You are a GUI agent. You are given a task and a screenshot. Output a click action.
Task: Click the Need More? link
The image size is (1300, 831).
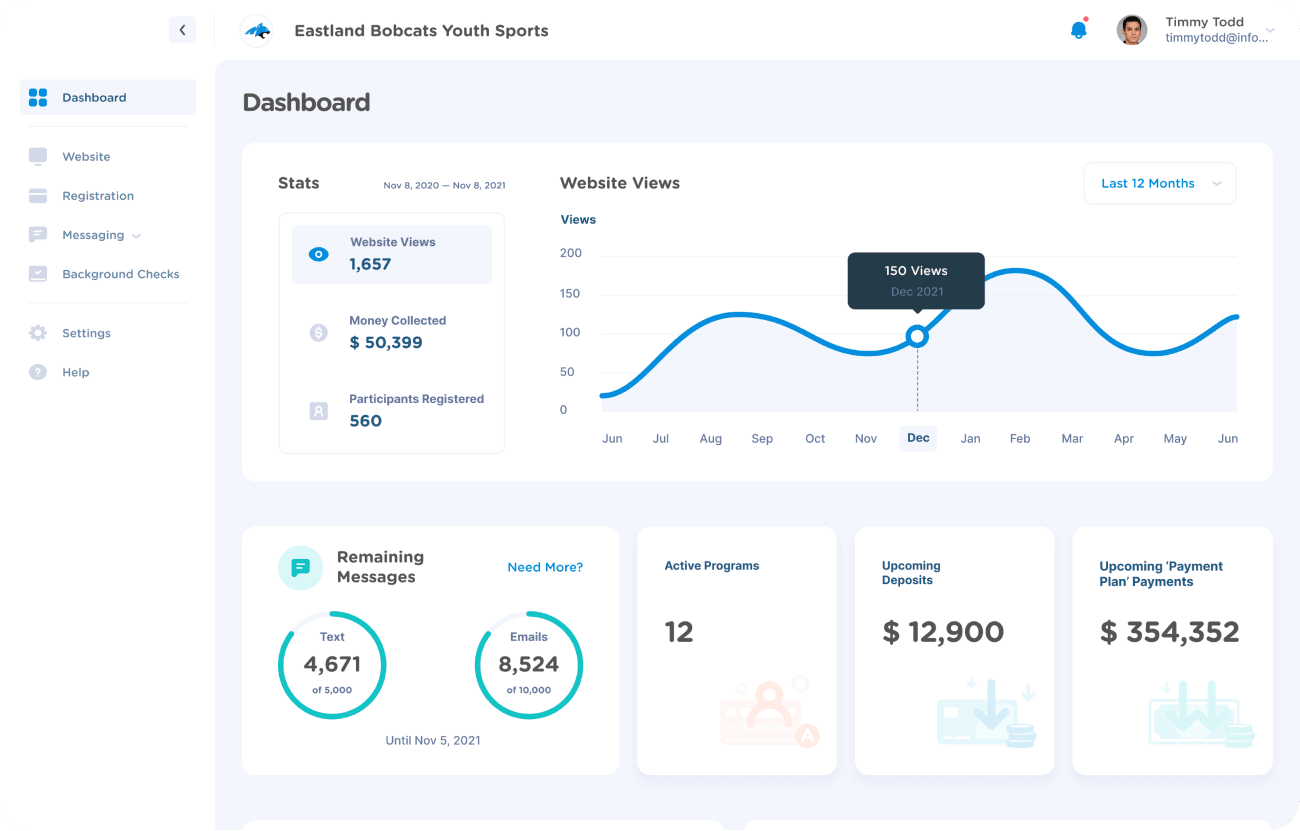[545, 567]
